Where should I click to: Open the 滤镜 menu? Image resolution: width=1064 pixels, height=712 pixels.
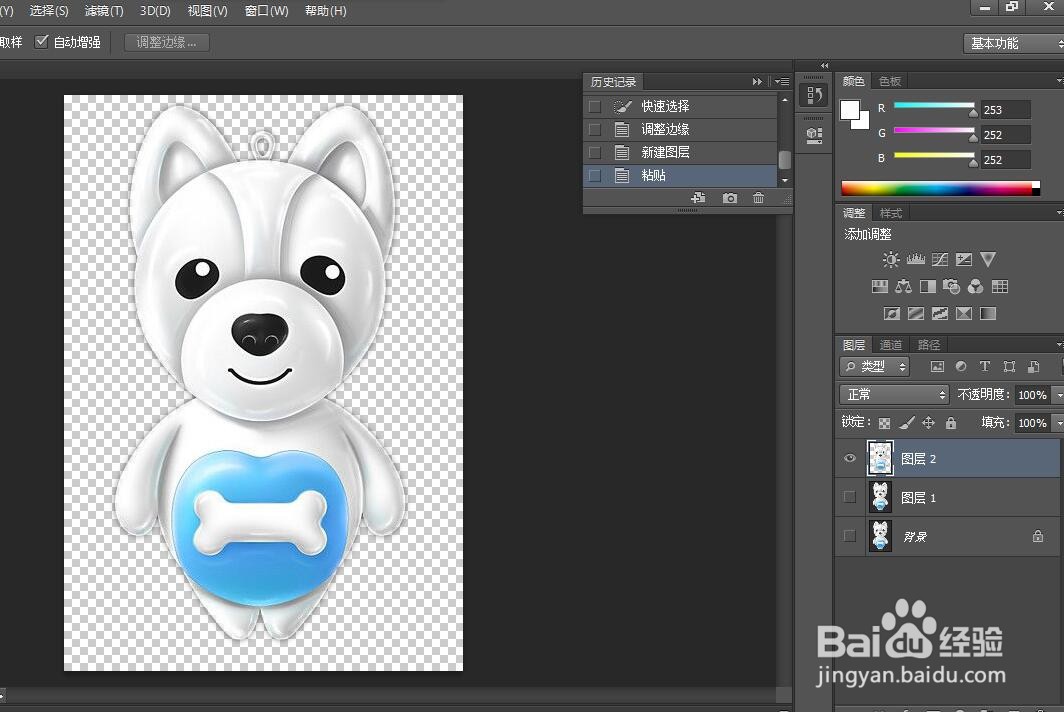pos(103,11)
